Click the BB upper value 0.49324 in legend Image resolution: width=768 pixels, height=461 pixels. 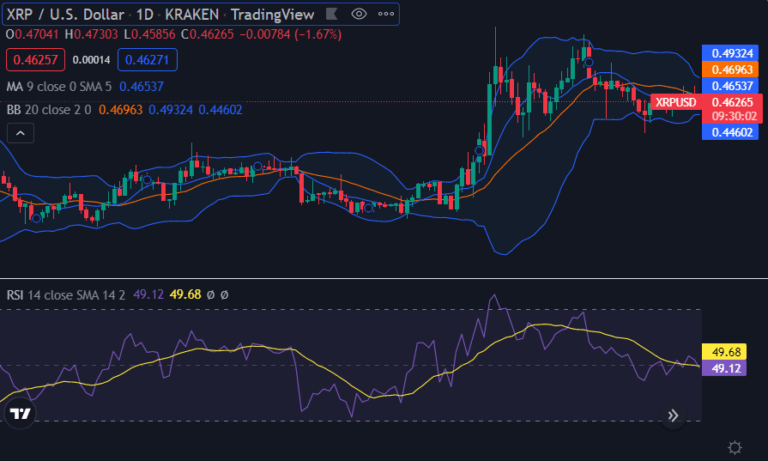170,110
